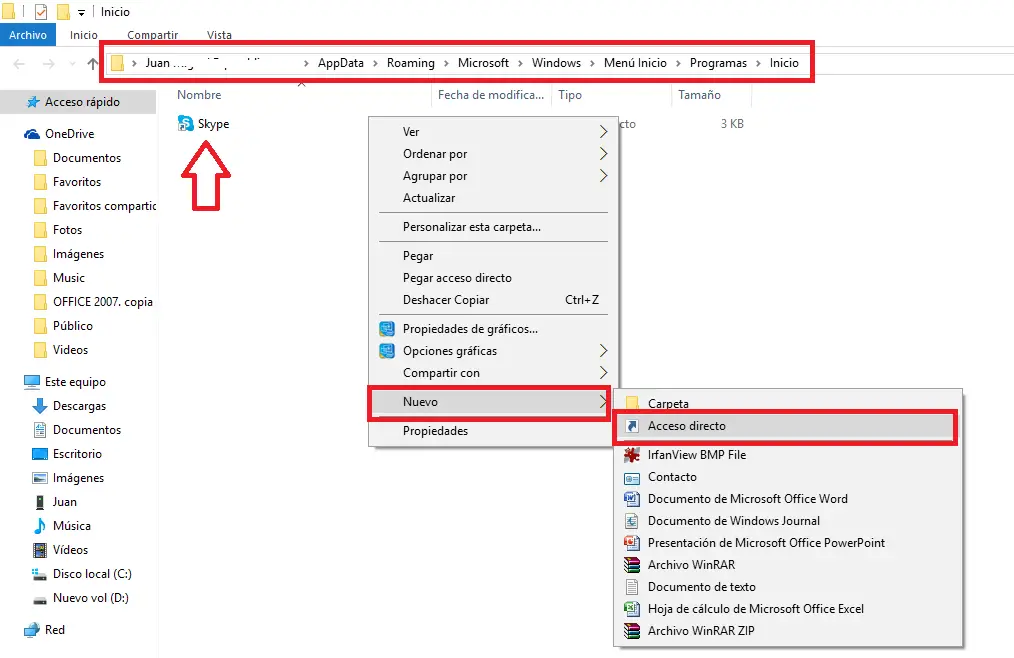Viewport: 1014px width, 658px height.
Task: Switch to the Vista ribbon tab
Action: 219,35
